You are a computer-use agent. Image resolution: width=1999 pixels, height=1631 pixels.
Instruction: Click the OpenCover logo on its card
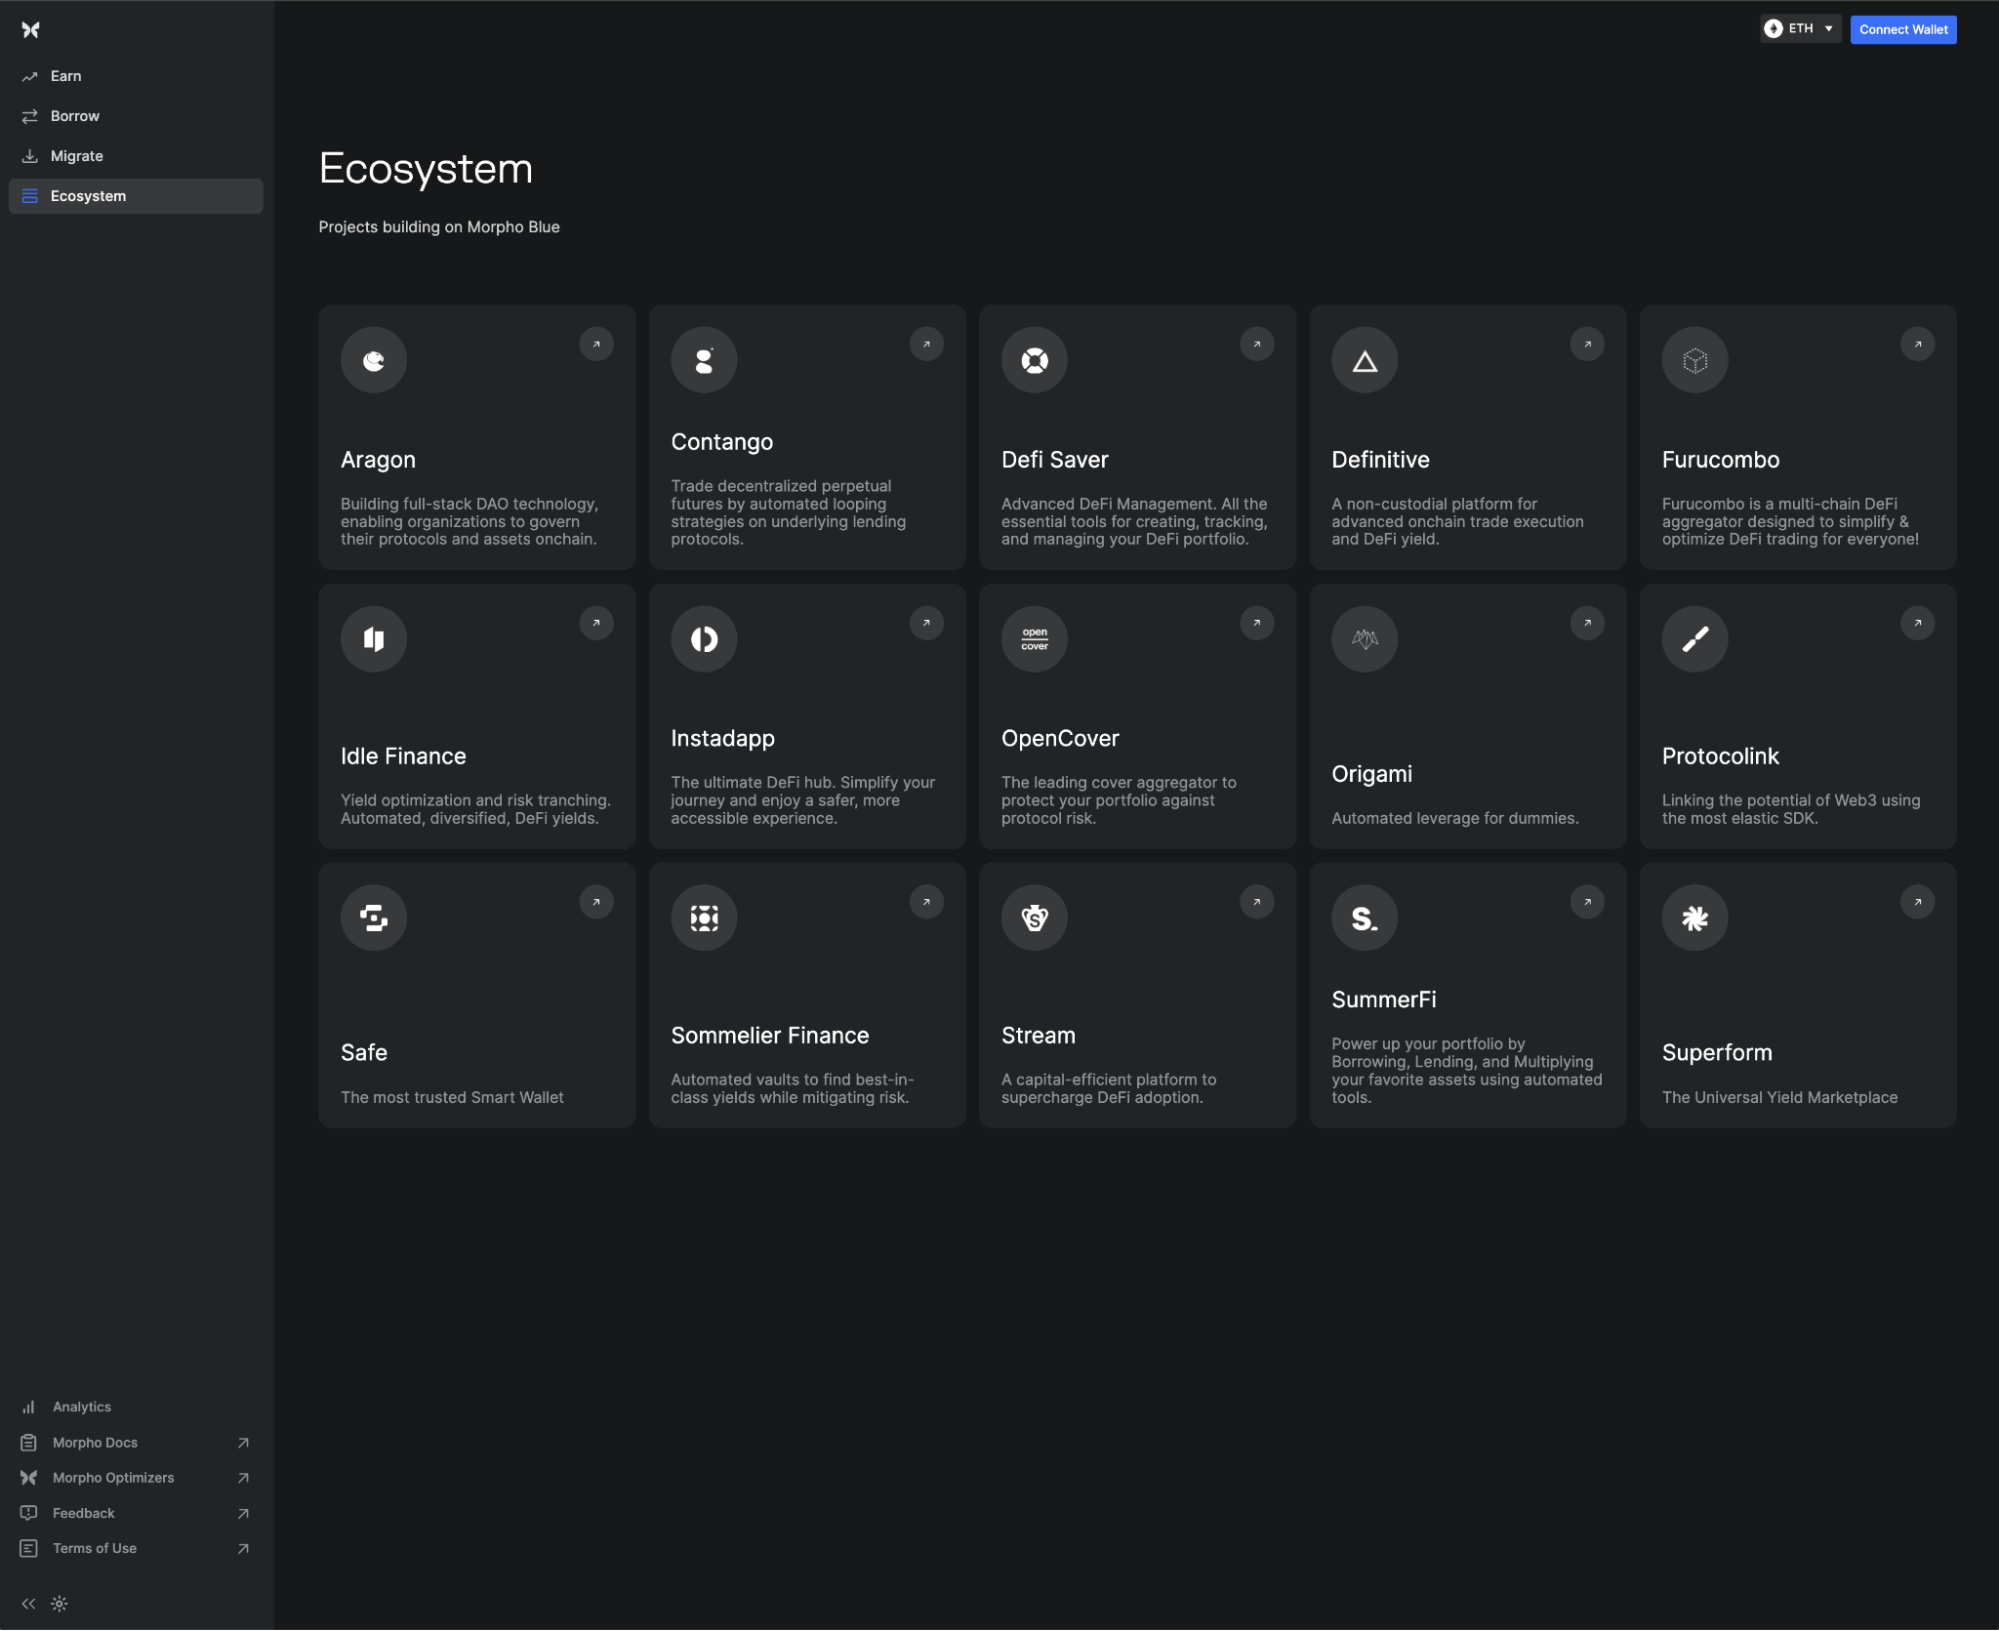pyautogui.click(x=1033, y=638)
